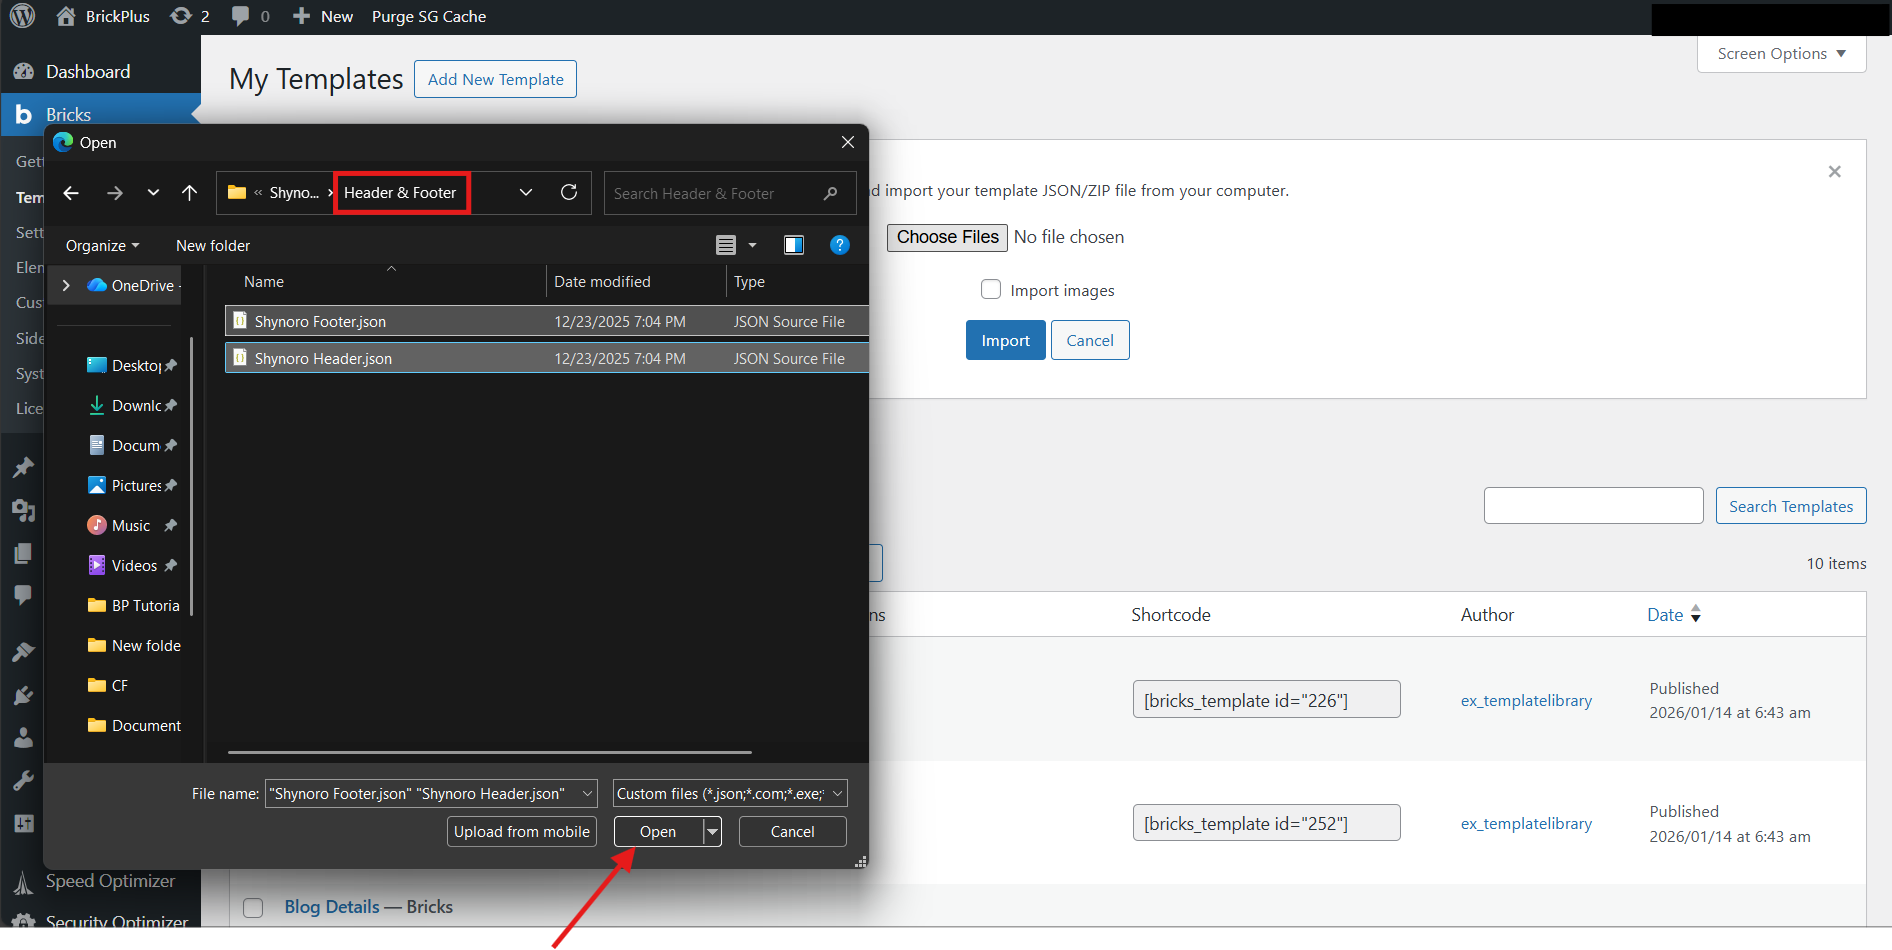Select Shynoro Footer.json file

[547, 321]
